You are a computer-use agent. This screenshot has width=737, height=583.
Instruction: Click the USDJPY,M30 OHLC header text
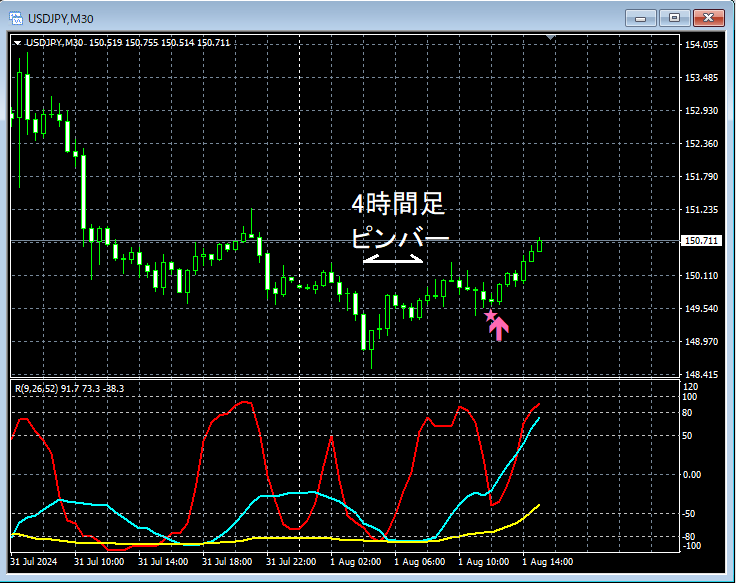click(x=128, y=43)
